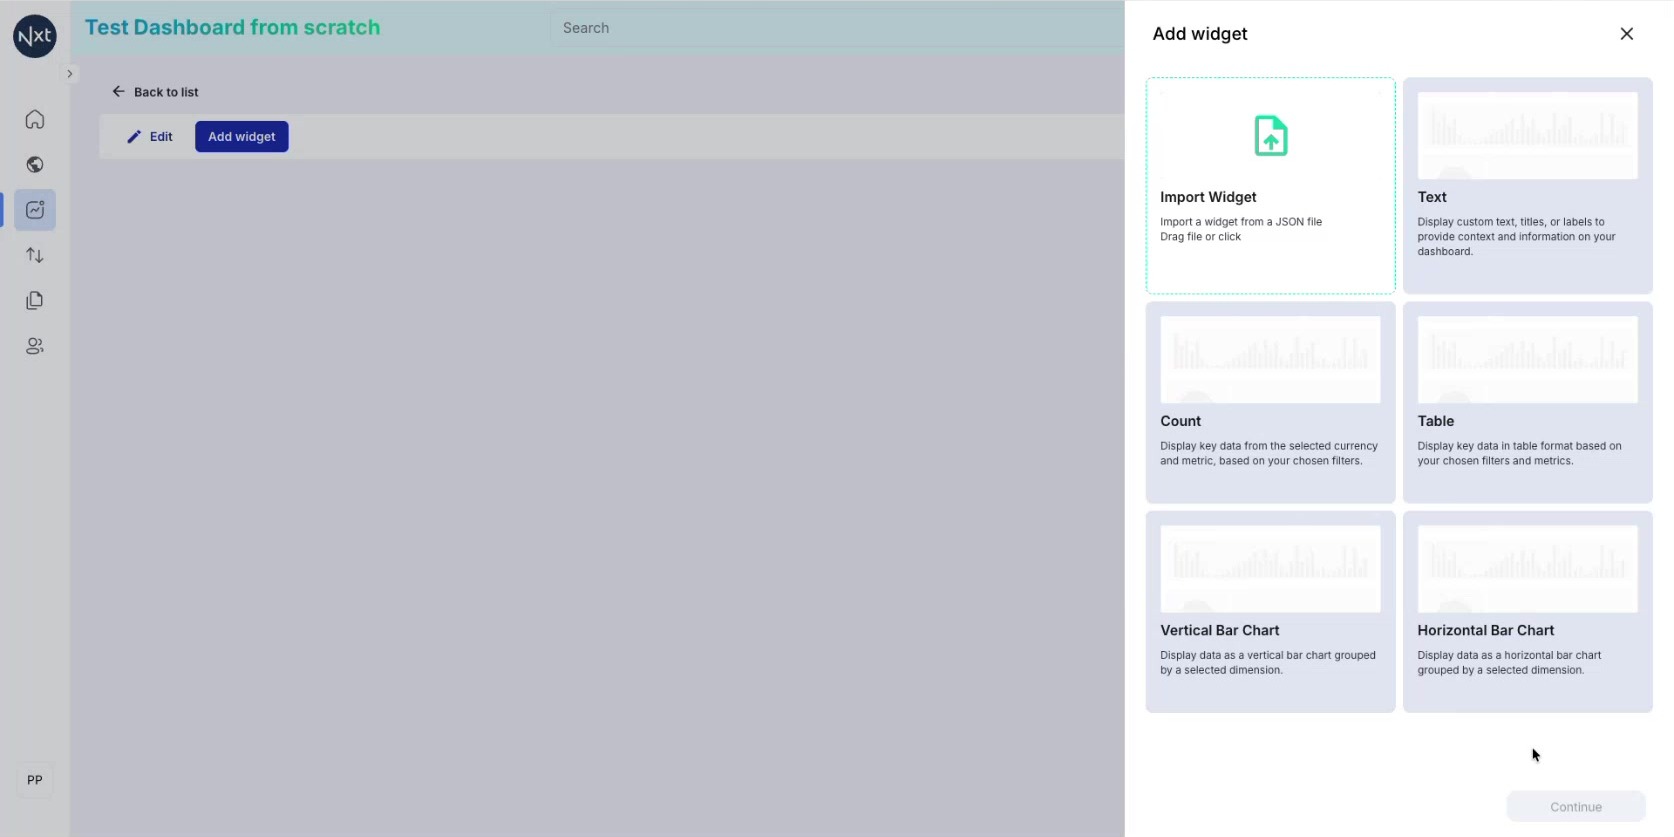Click the 'Drag file or click' text
This screenshot has width=1674, height=837.
click(1200, 237)
